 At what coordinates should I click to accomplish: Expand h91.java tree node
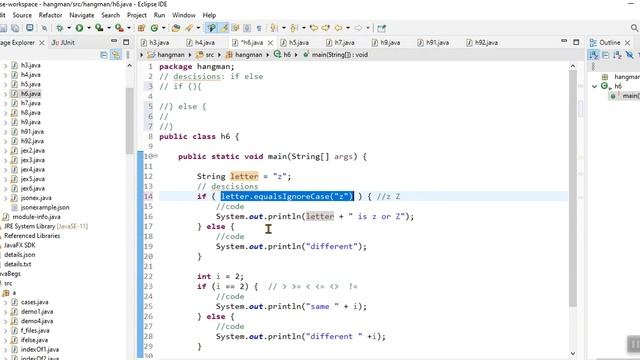pyautogui.click(x=5, y=132)
